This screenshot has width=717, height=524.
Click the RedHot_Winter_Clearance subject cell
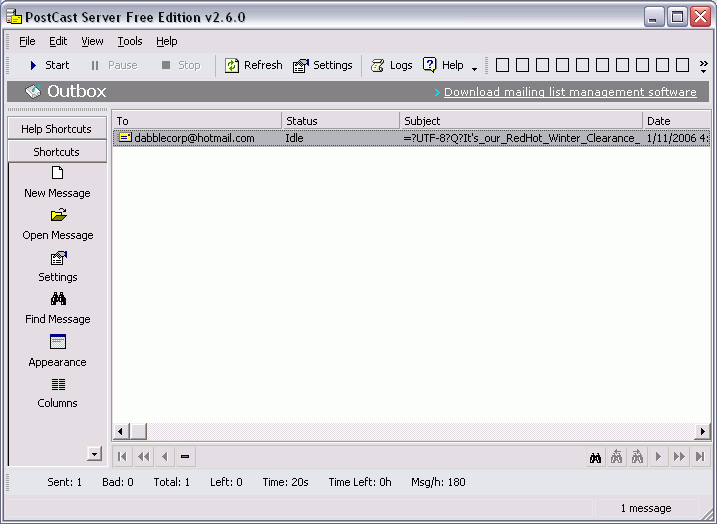521,138
